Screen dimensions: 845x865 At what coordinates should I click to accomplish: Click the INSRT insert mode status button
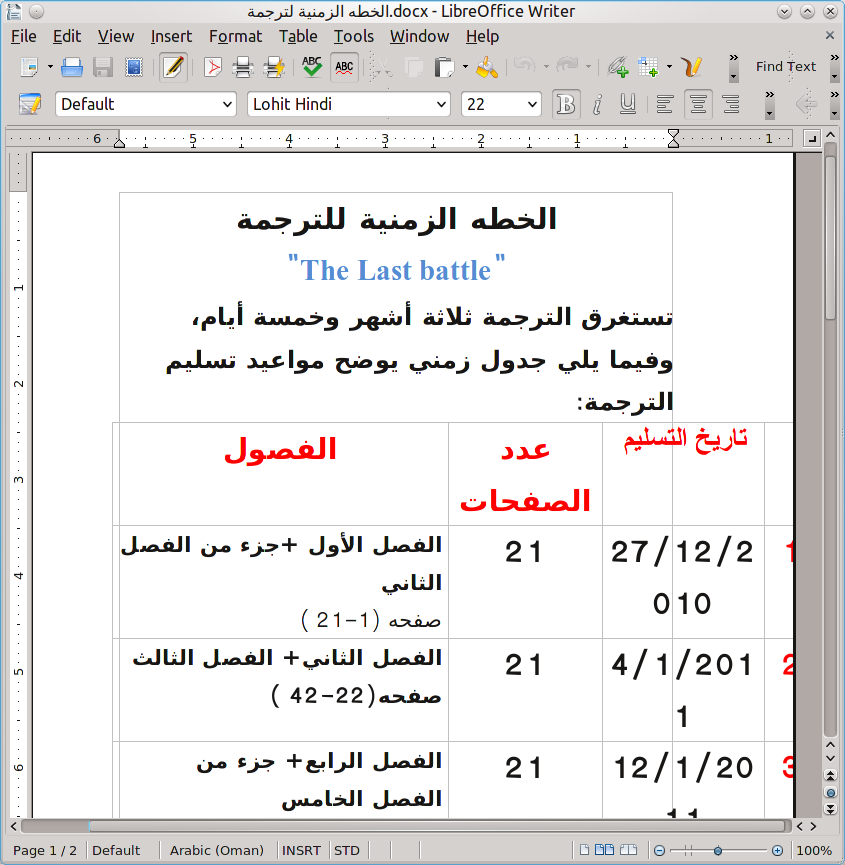[301, 850]
